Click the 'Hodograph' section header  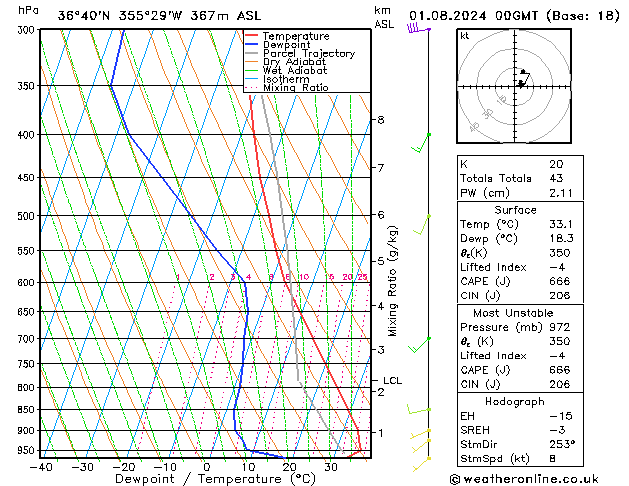515,401
